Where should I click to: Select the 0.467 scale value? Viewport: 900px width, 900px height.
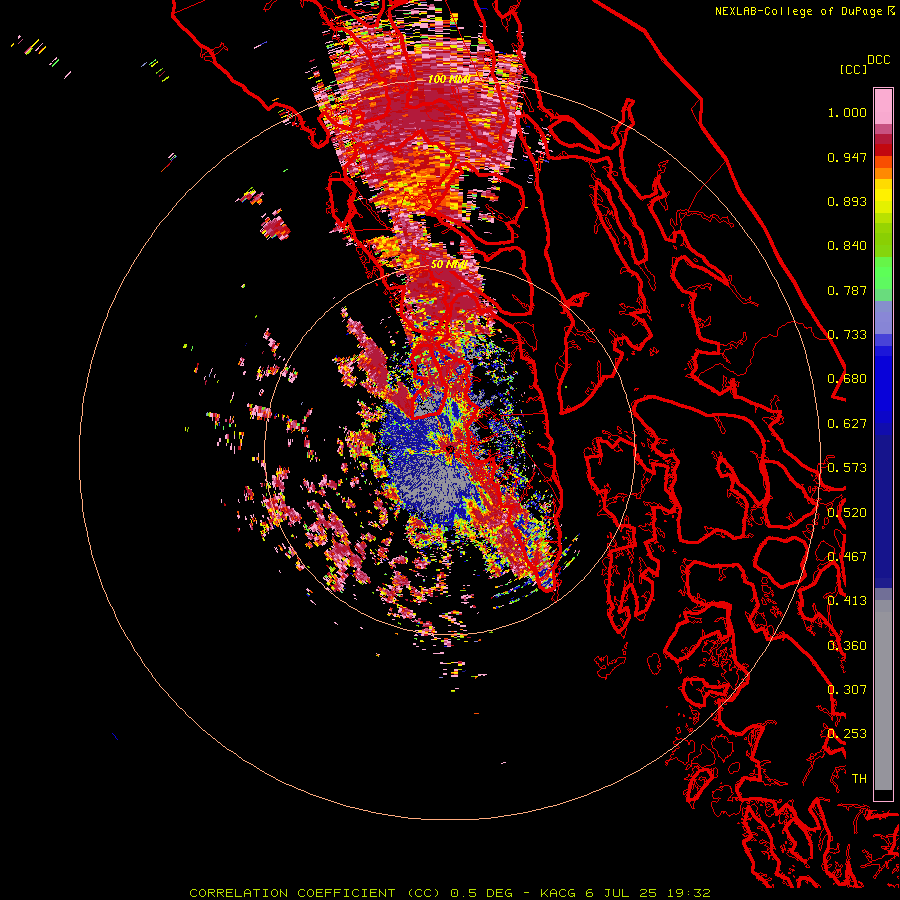(847, 557)
